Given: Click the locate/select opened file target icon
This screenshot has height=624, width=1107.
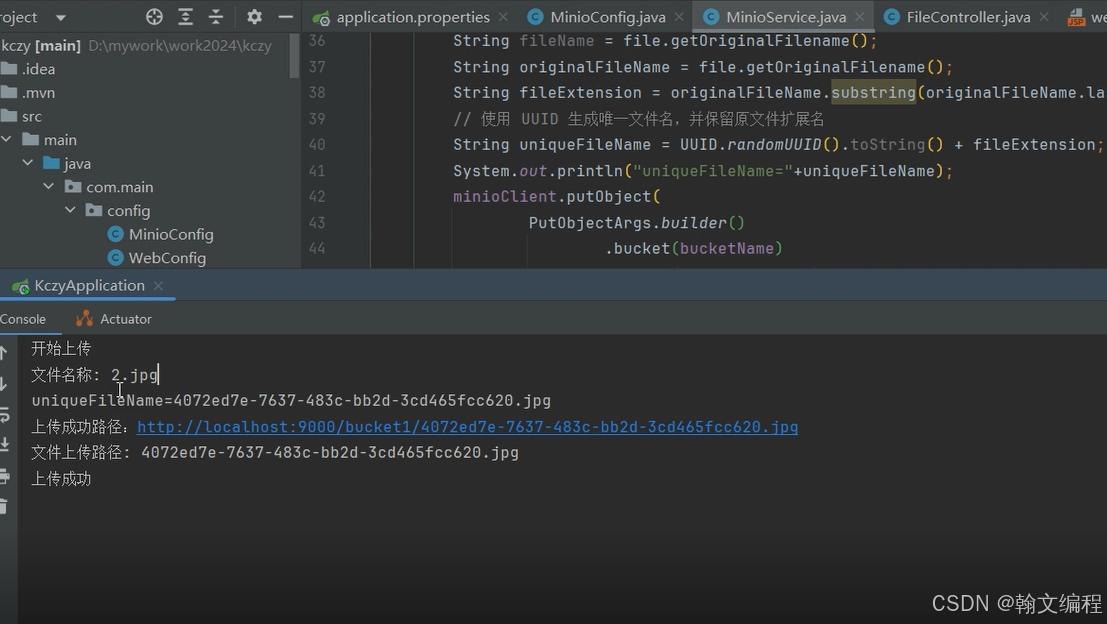Looking at the screenshot, I should pos(154,17).
